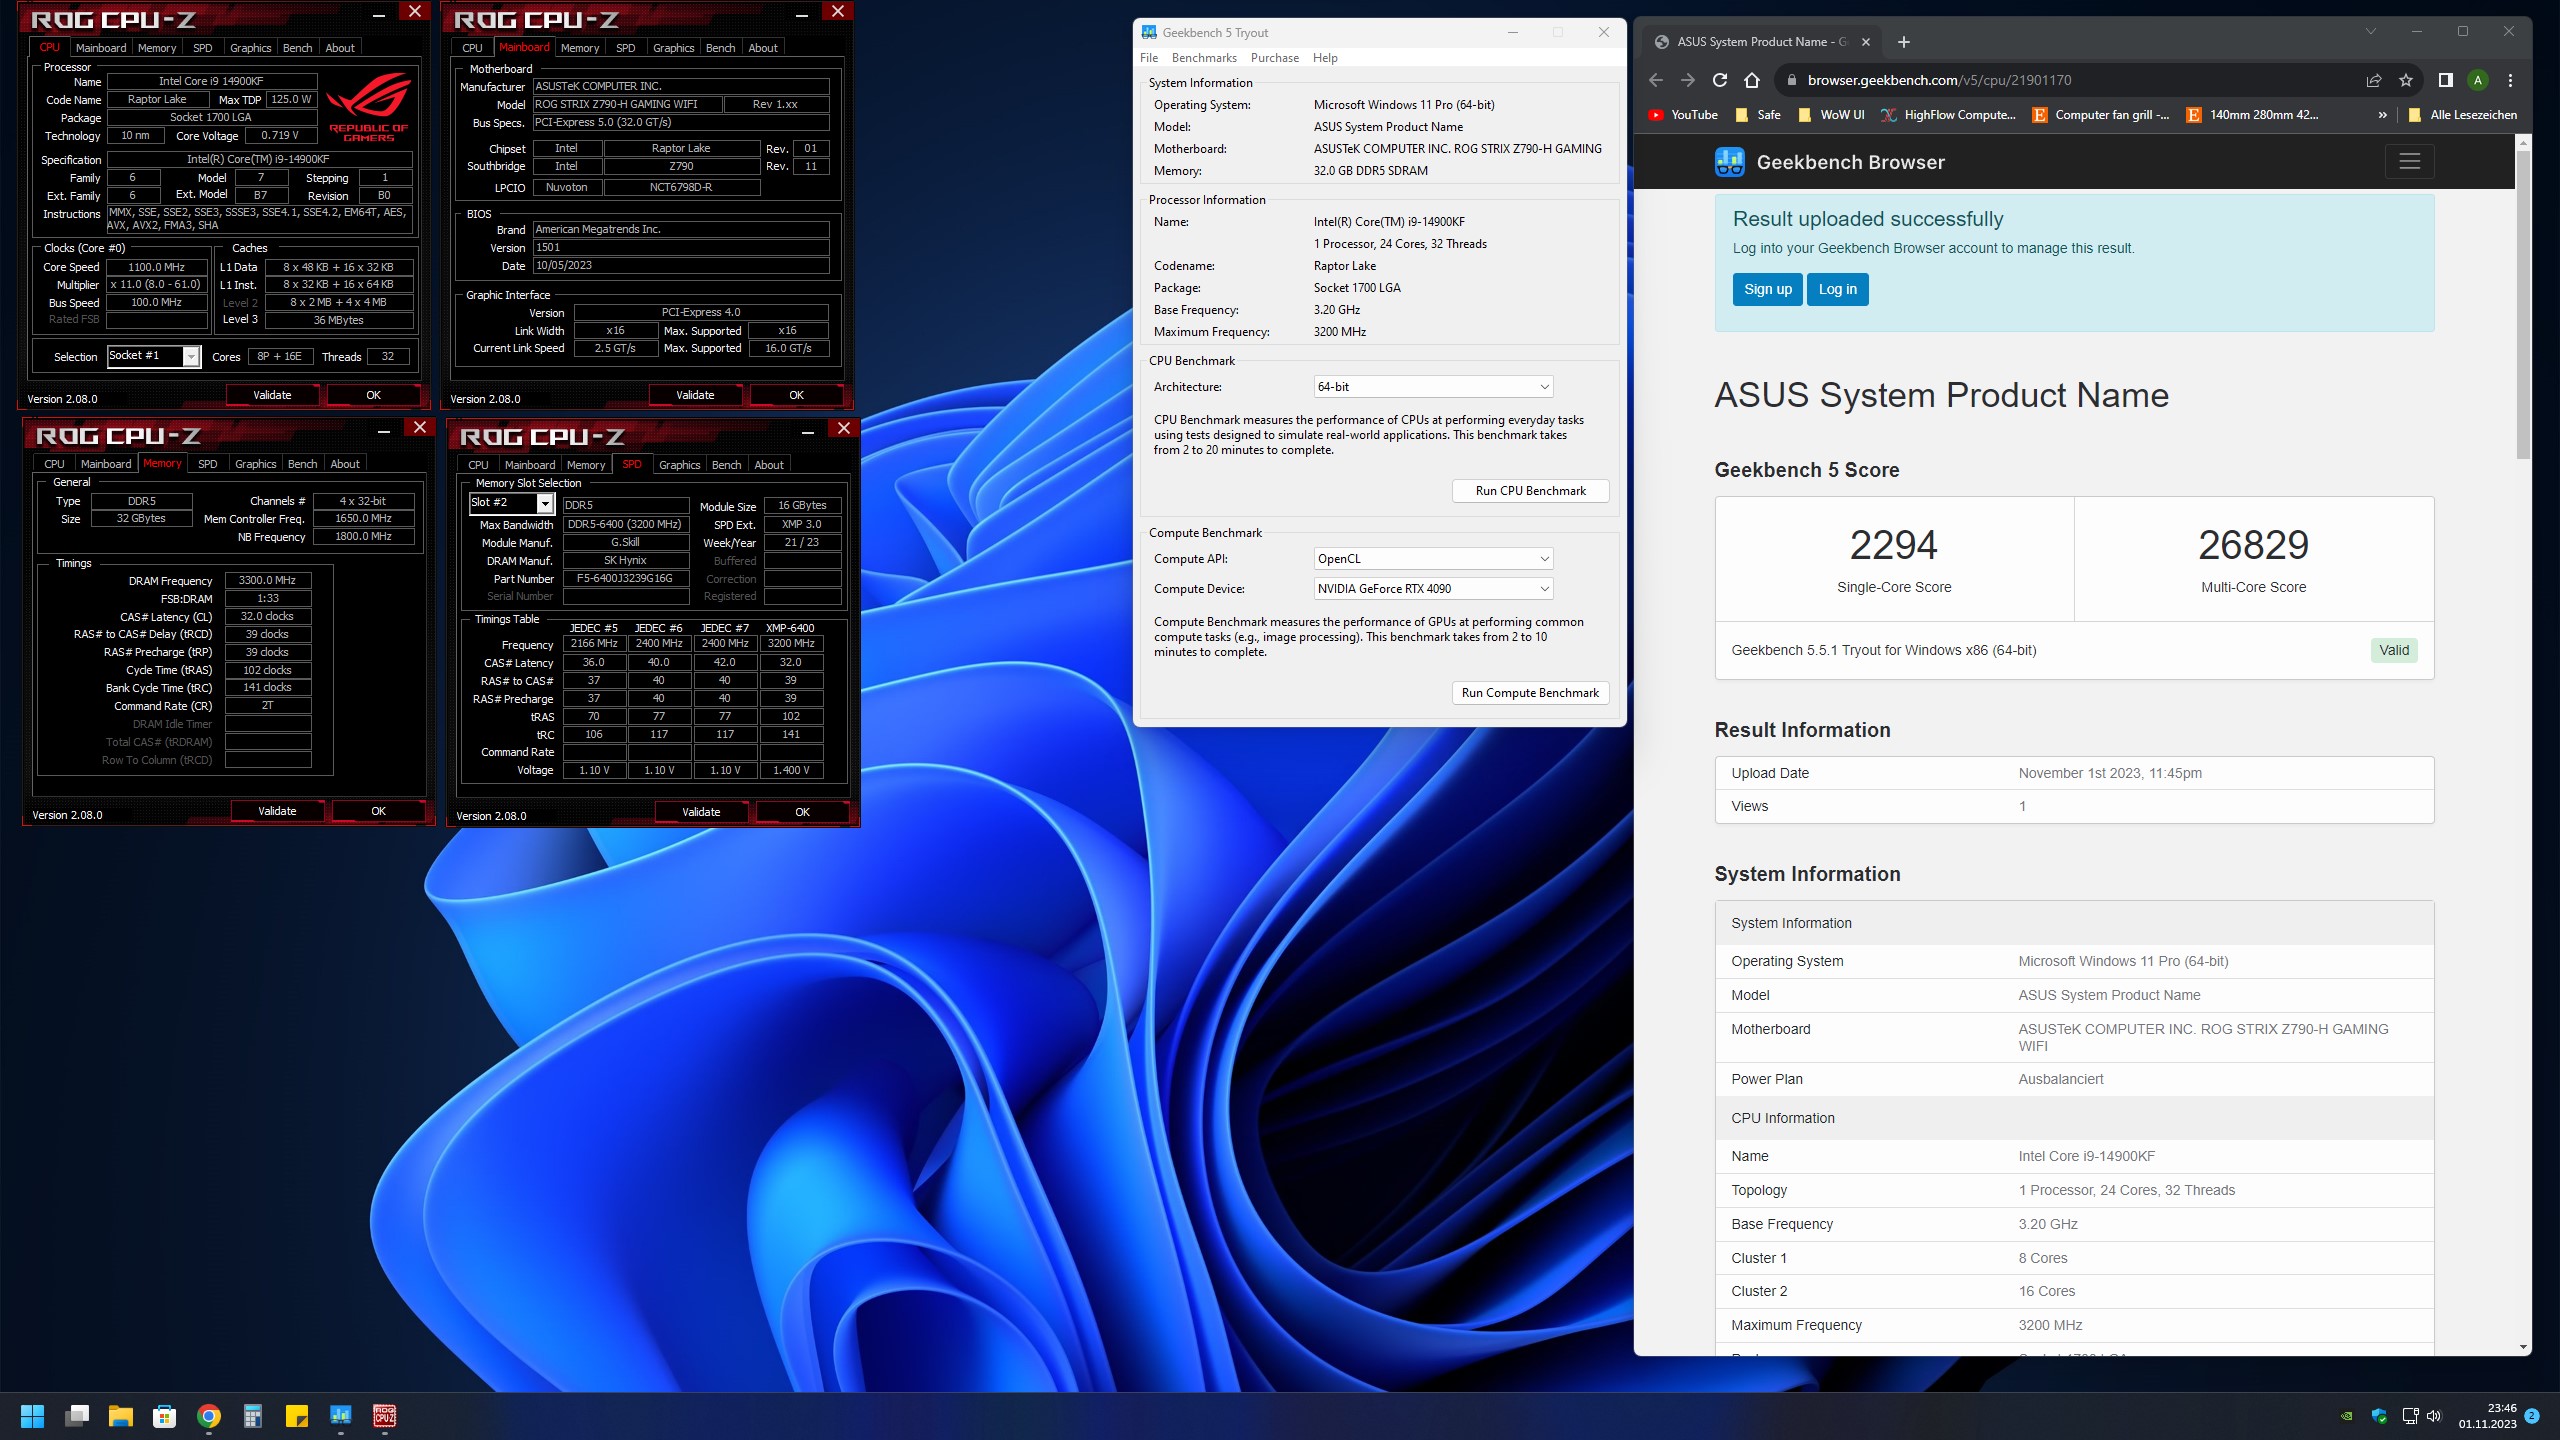
Task: Switch to Bench tab in CPU-Z CPU window
Action: coord(297,48)
